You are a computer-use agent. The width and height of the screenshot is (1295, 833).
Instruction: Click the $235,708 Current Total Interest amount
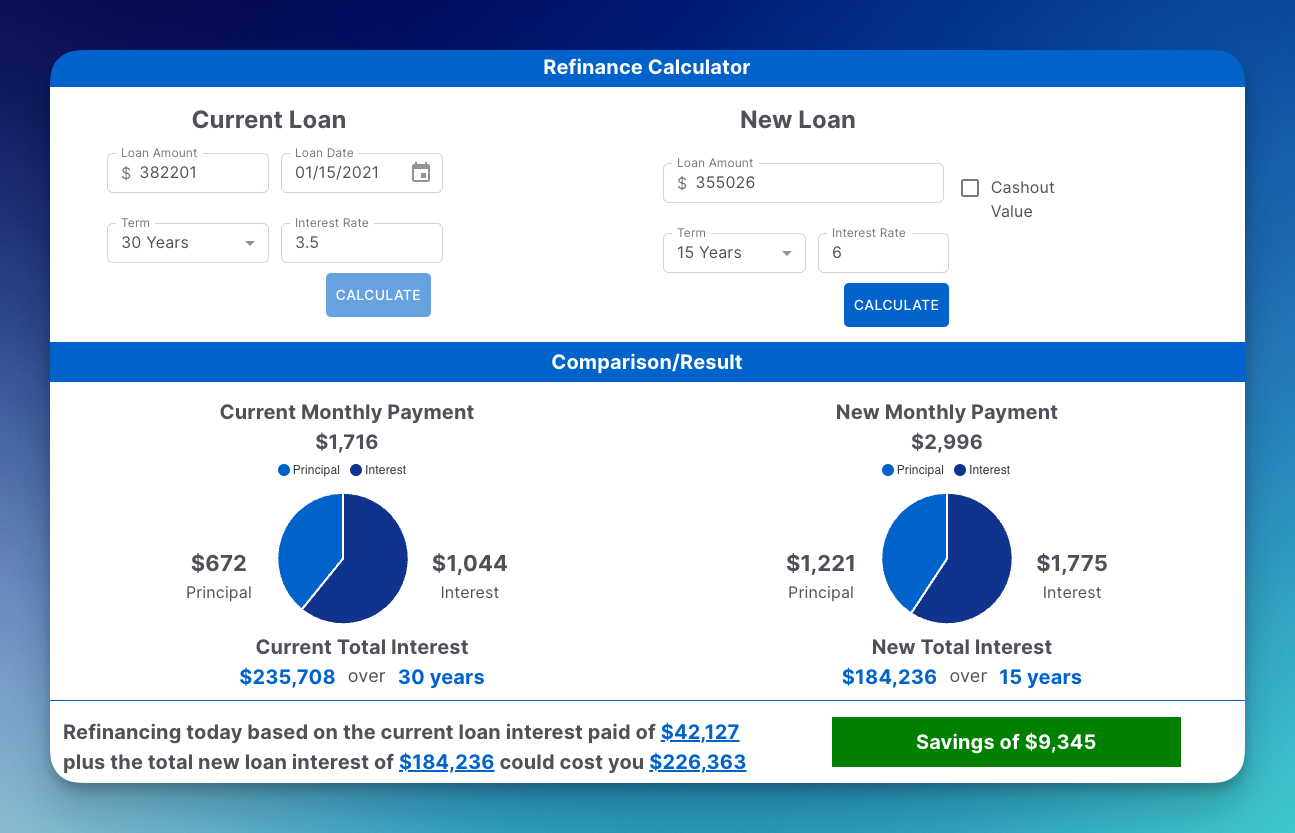(x=287, y=676)
